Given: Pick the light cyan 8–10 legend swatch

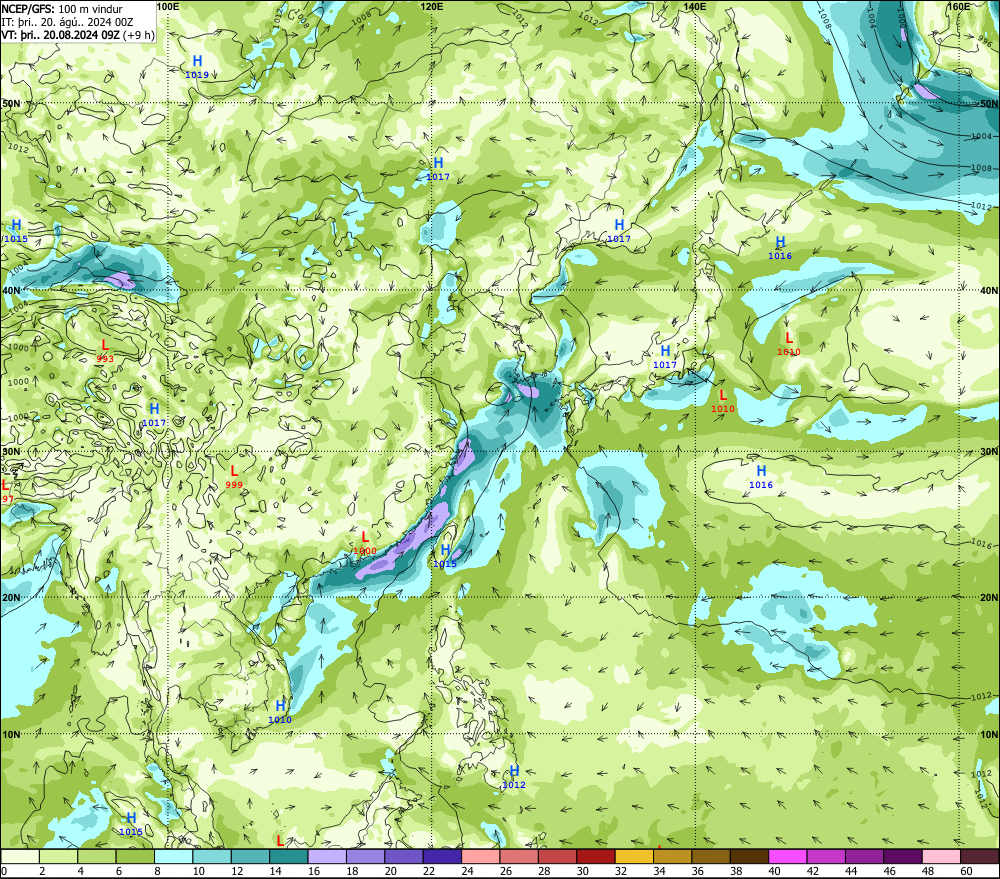Looking at the screenshot, I should click(173, 856).
